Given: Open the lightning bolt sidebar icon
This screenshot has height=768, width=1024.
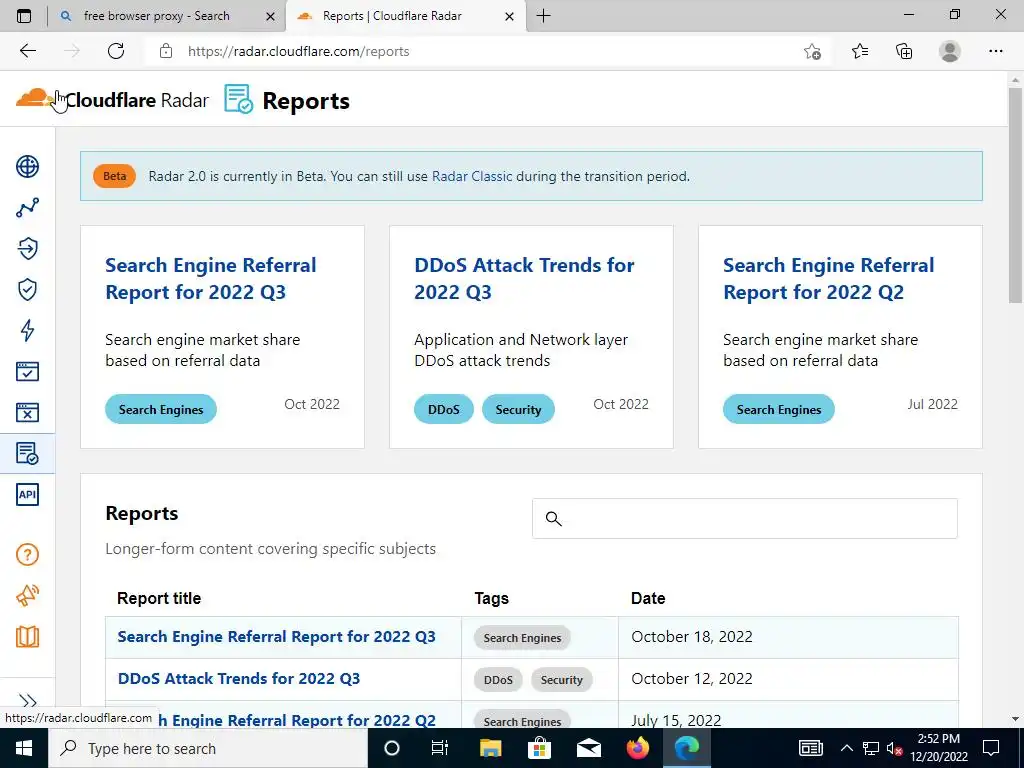Looking at the screenshot, I should point(27,331).
